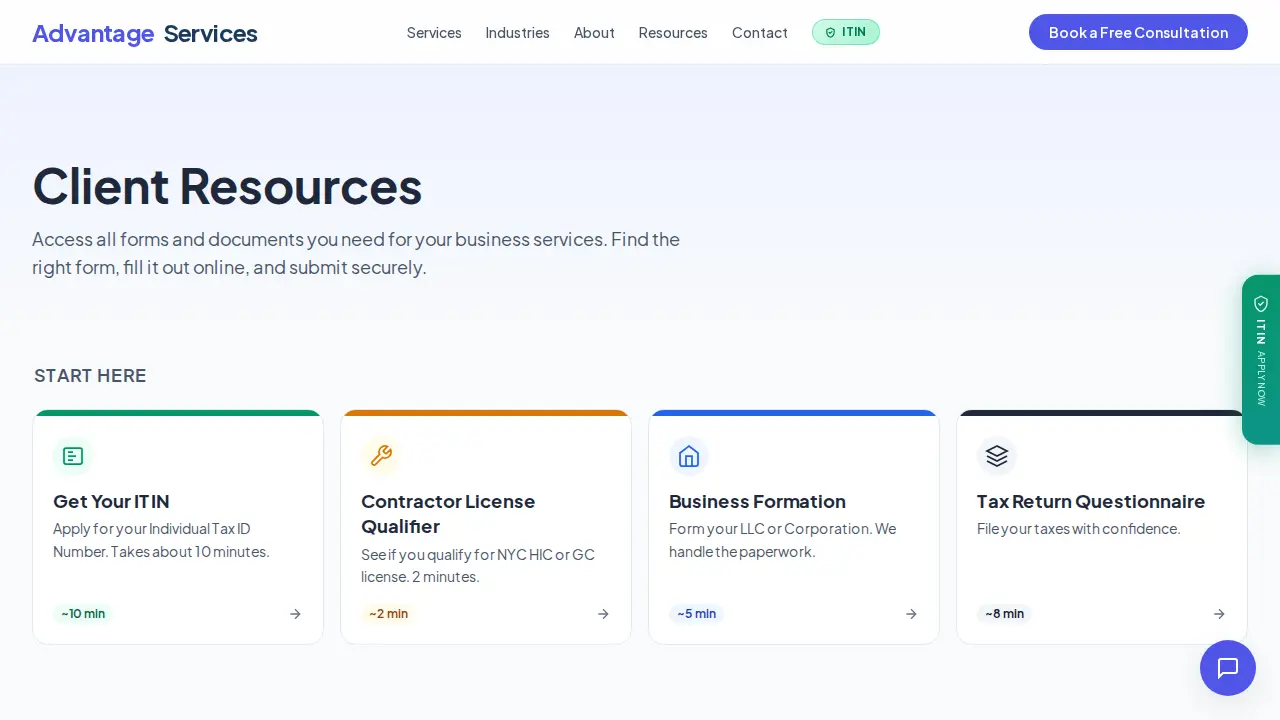The image size is (1280, 720).
Task: Click the Client Resources heading
Action: (227, 186)
